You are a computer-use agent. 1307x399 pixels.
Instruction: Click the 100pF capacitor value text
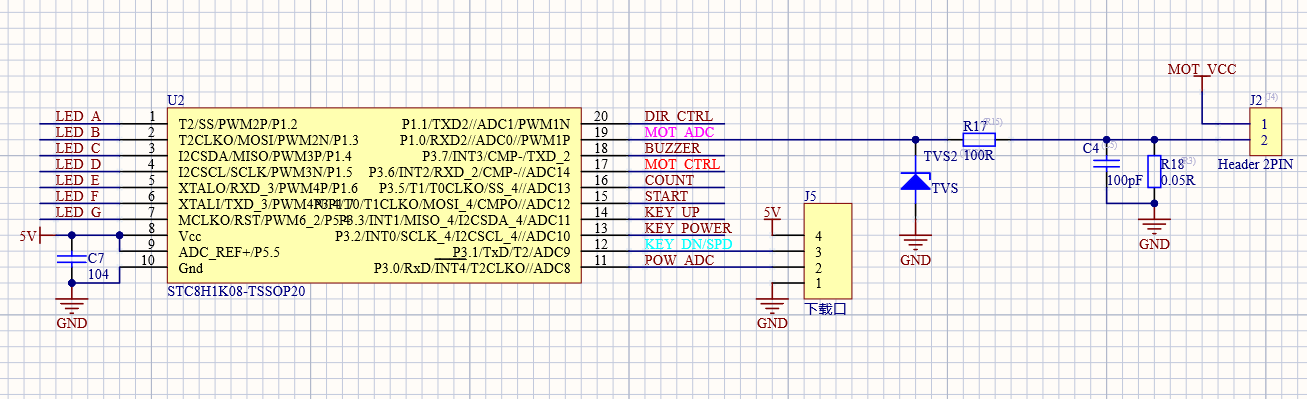point(1124,181)
